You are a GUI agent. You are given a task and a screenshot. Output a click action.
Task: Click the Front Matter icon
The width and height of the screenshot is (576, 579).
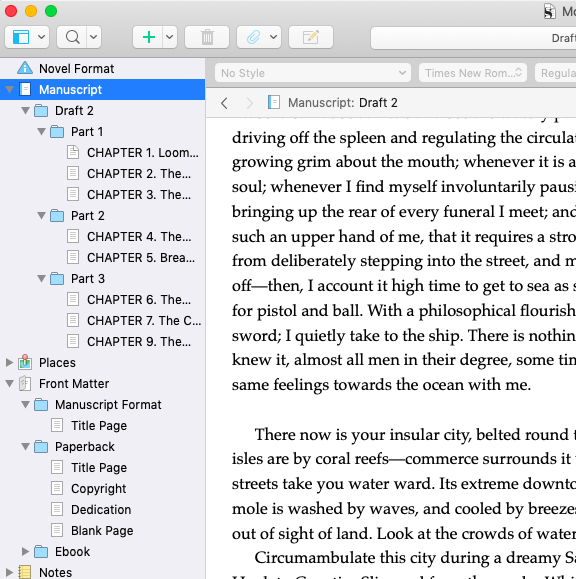point(25,383)
